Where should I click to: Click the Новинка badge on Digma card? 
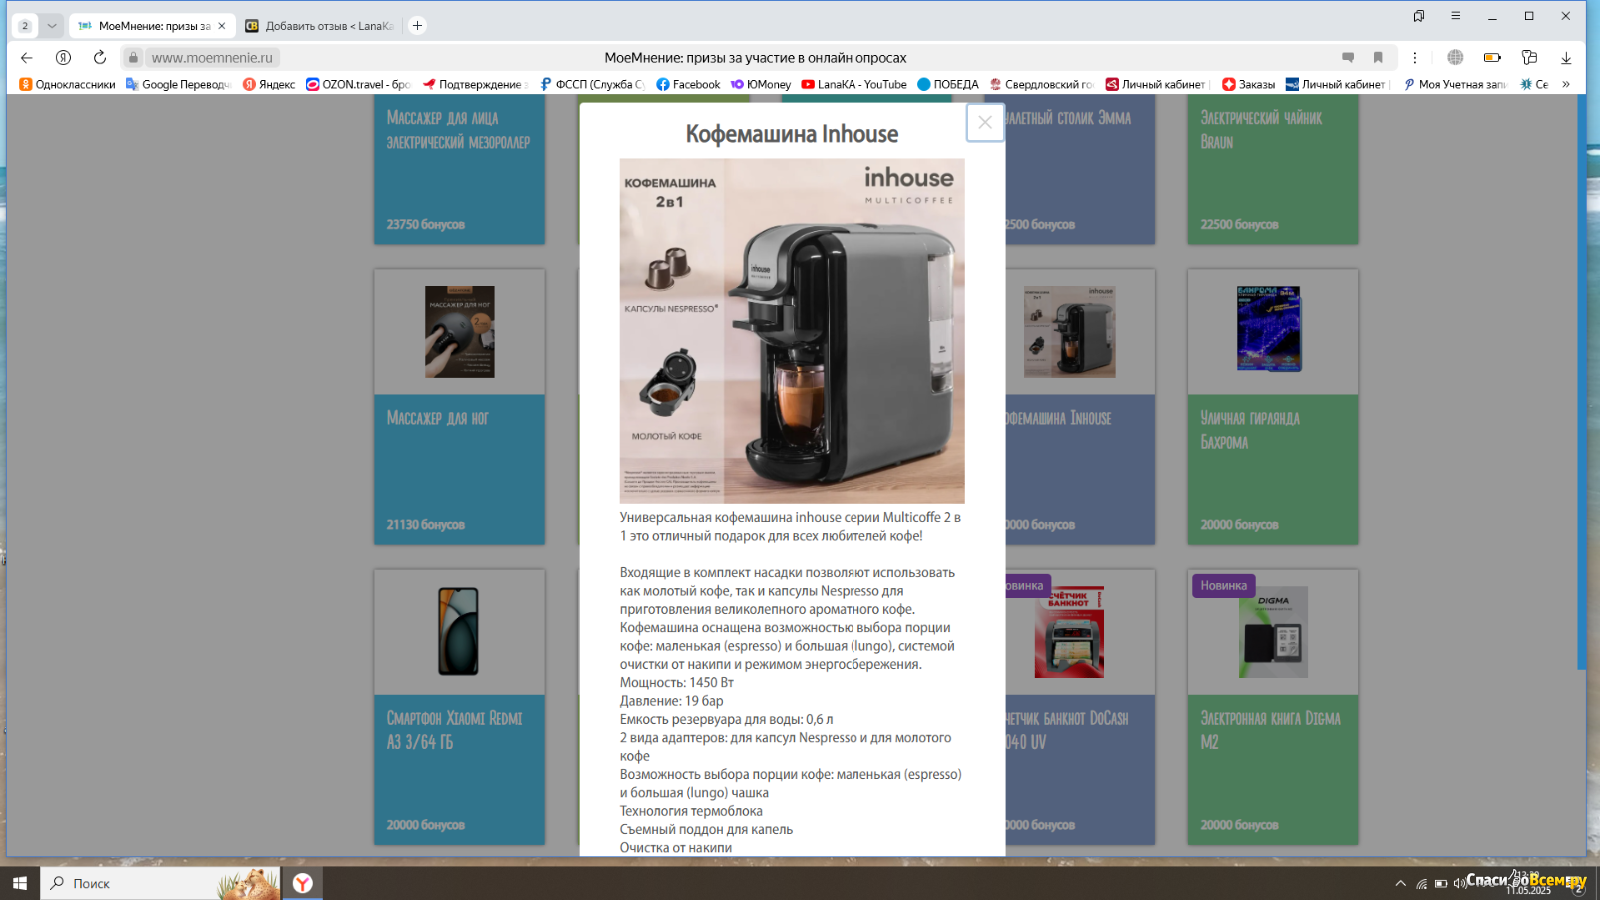click(1224, 586)
